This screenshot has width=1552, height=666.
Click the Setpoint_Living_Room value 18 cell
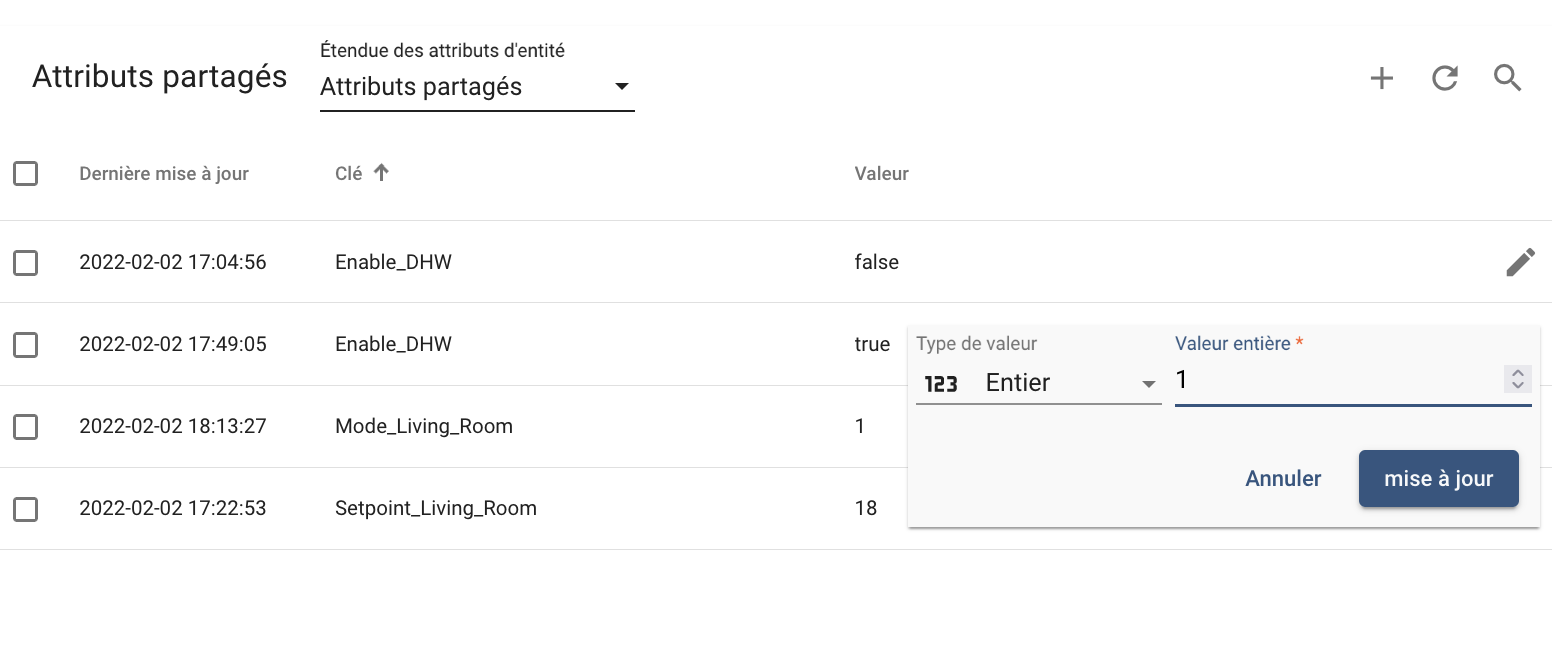pyautogui.click(x=866, y=509)
